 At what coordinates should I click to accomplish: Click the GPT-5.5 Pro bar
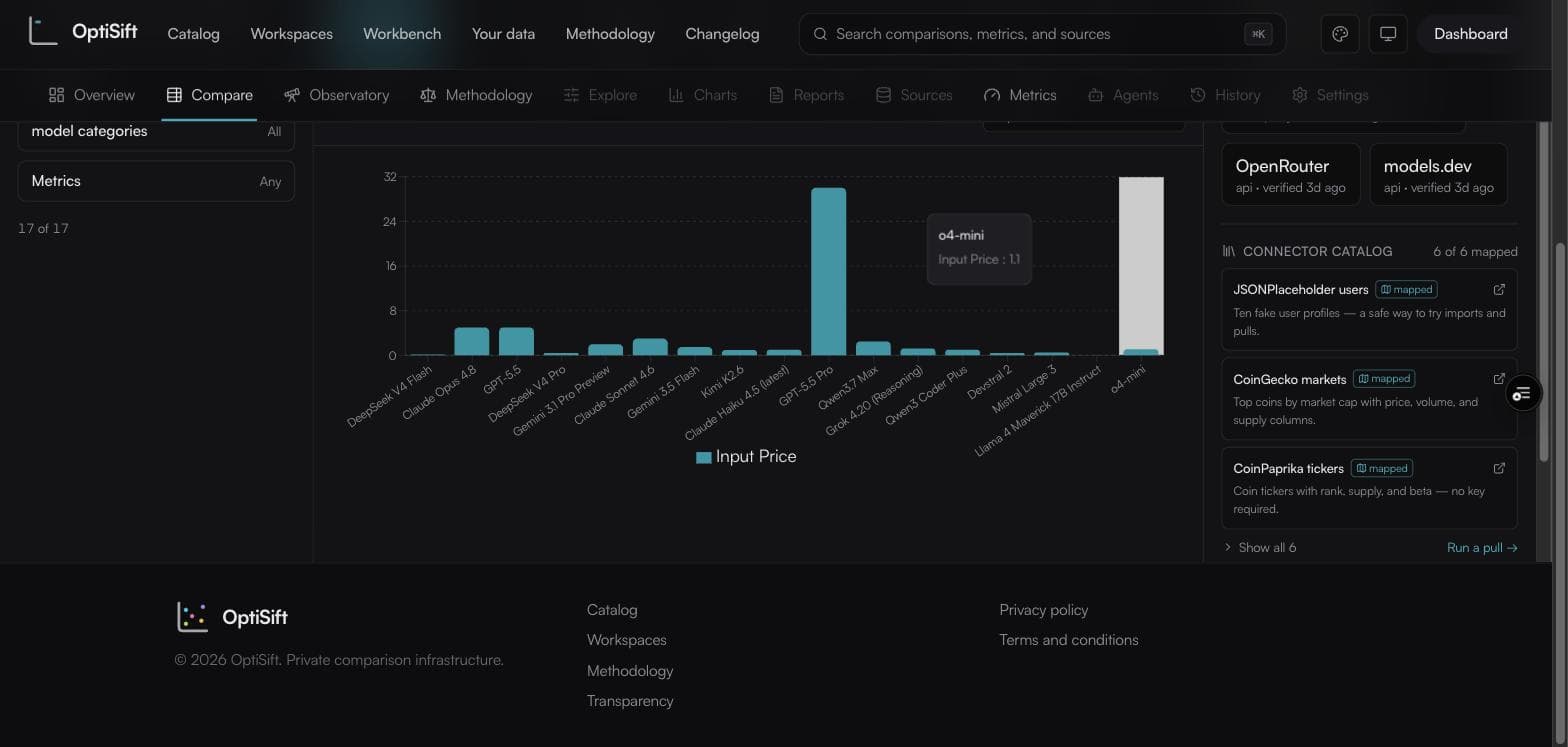click(828, 271)
